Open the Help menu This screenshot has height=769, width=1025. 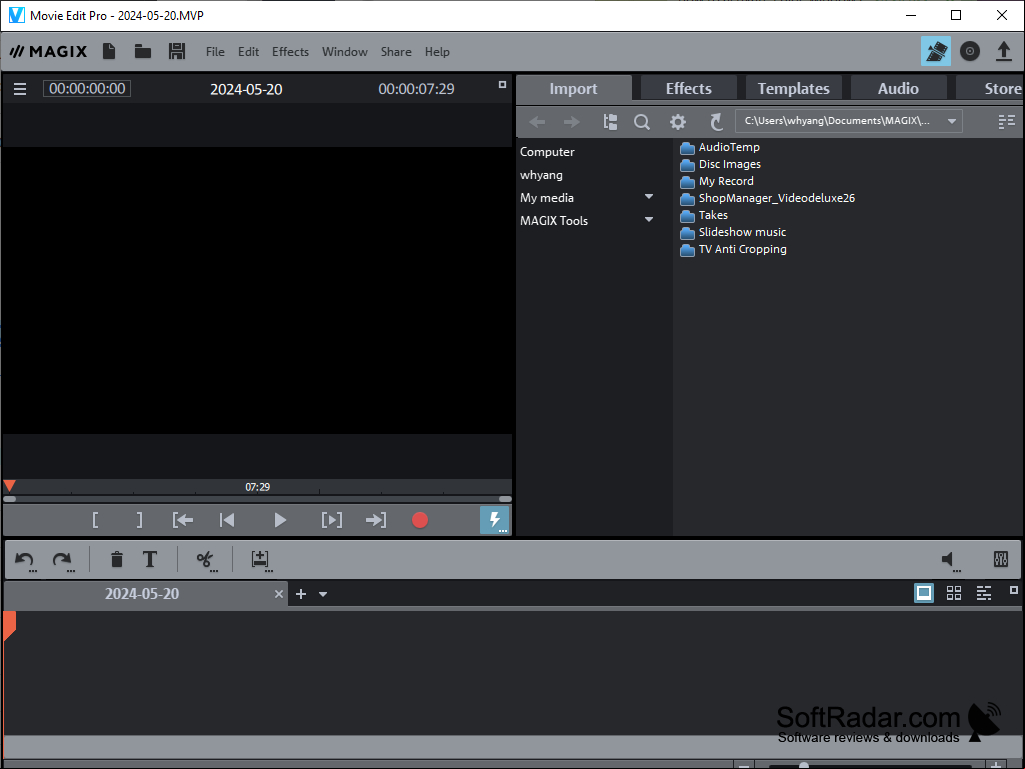437,52
